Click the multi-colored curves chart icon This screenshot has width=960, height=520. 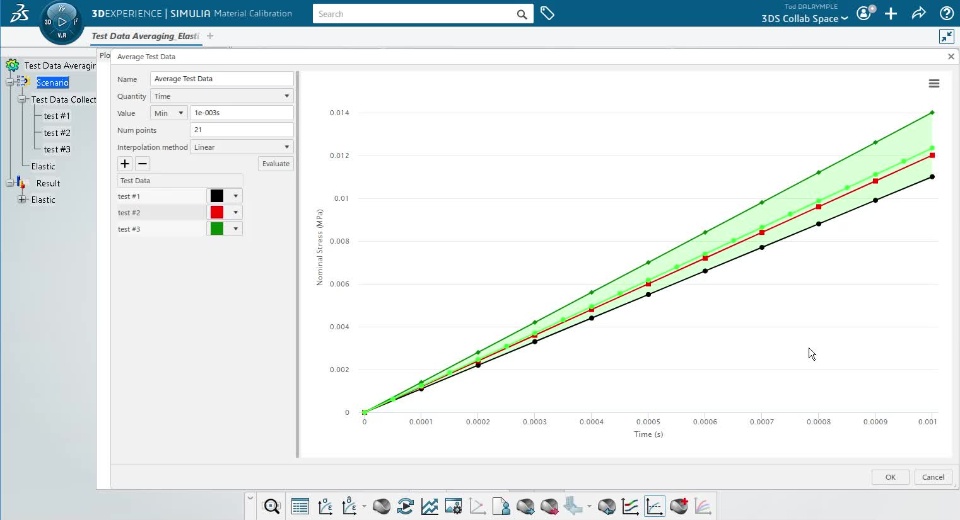[x=630, y=507]
